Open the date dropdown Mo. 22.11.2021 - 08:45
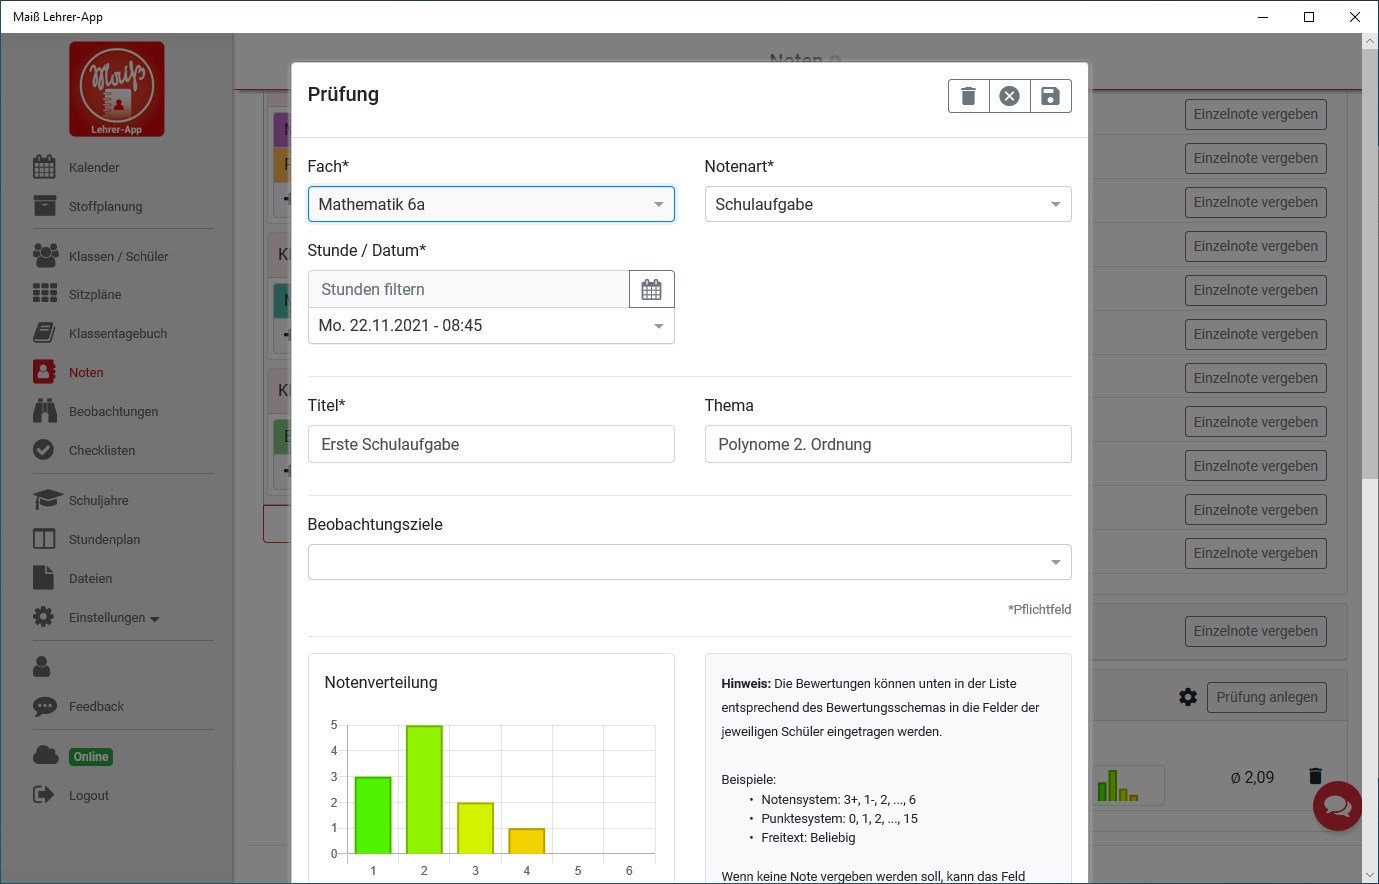Viewport: 1379px width, 884px height. [x=491, y=326]
